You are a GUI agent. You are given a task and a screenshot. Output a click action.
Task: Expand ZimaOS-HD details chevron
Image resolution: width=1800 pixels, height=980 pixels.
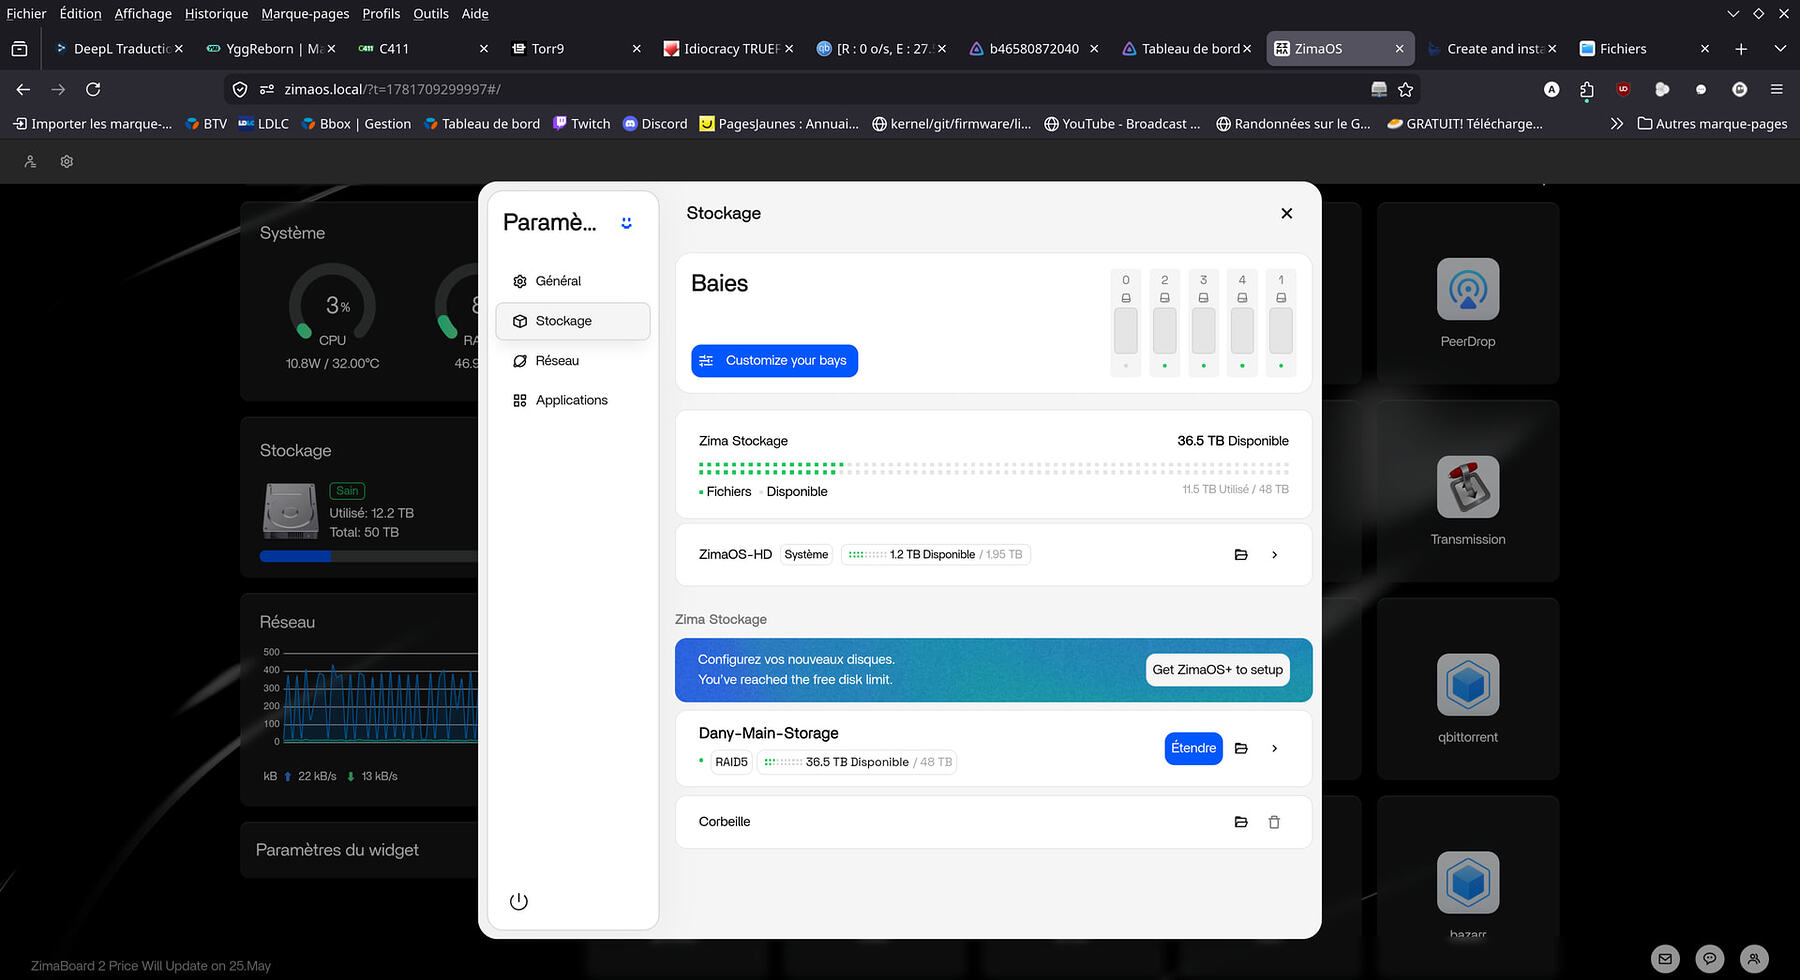pos(1274,555)
